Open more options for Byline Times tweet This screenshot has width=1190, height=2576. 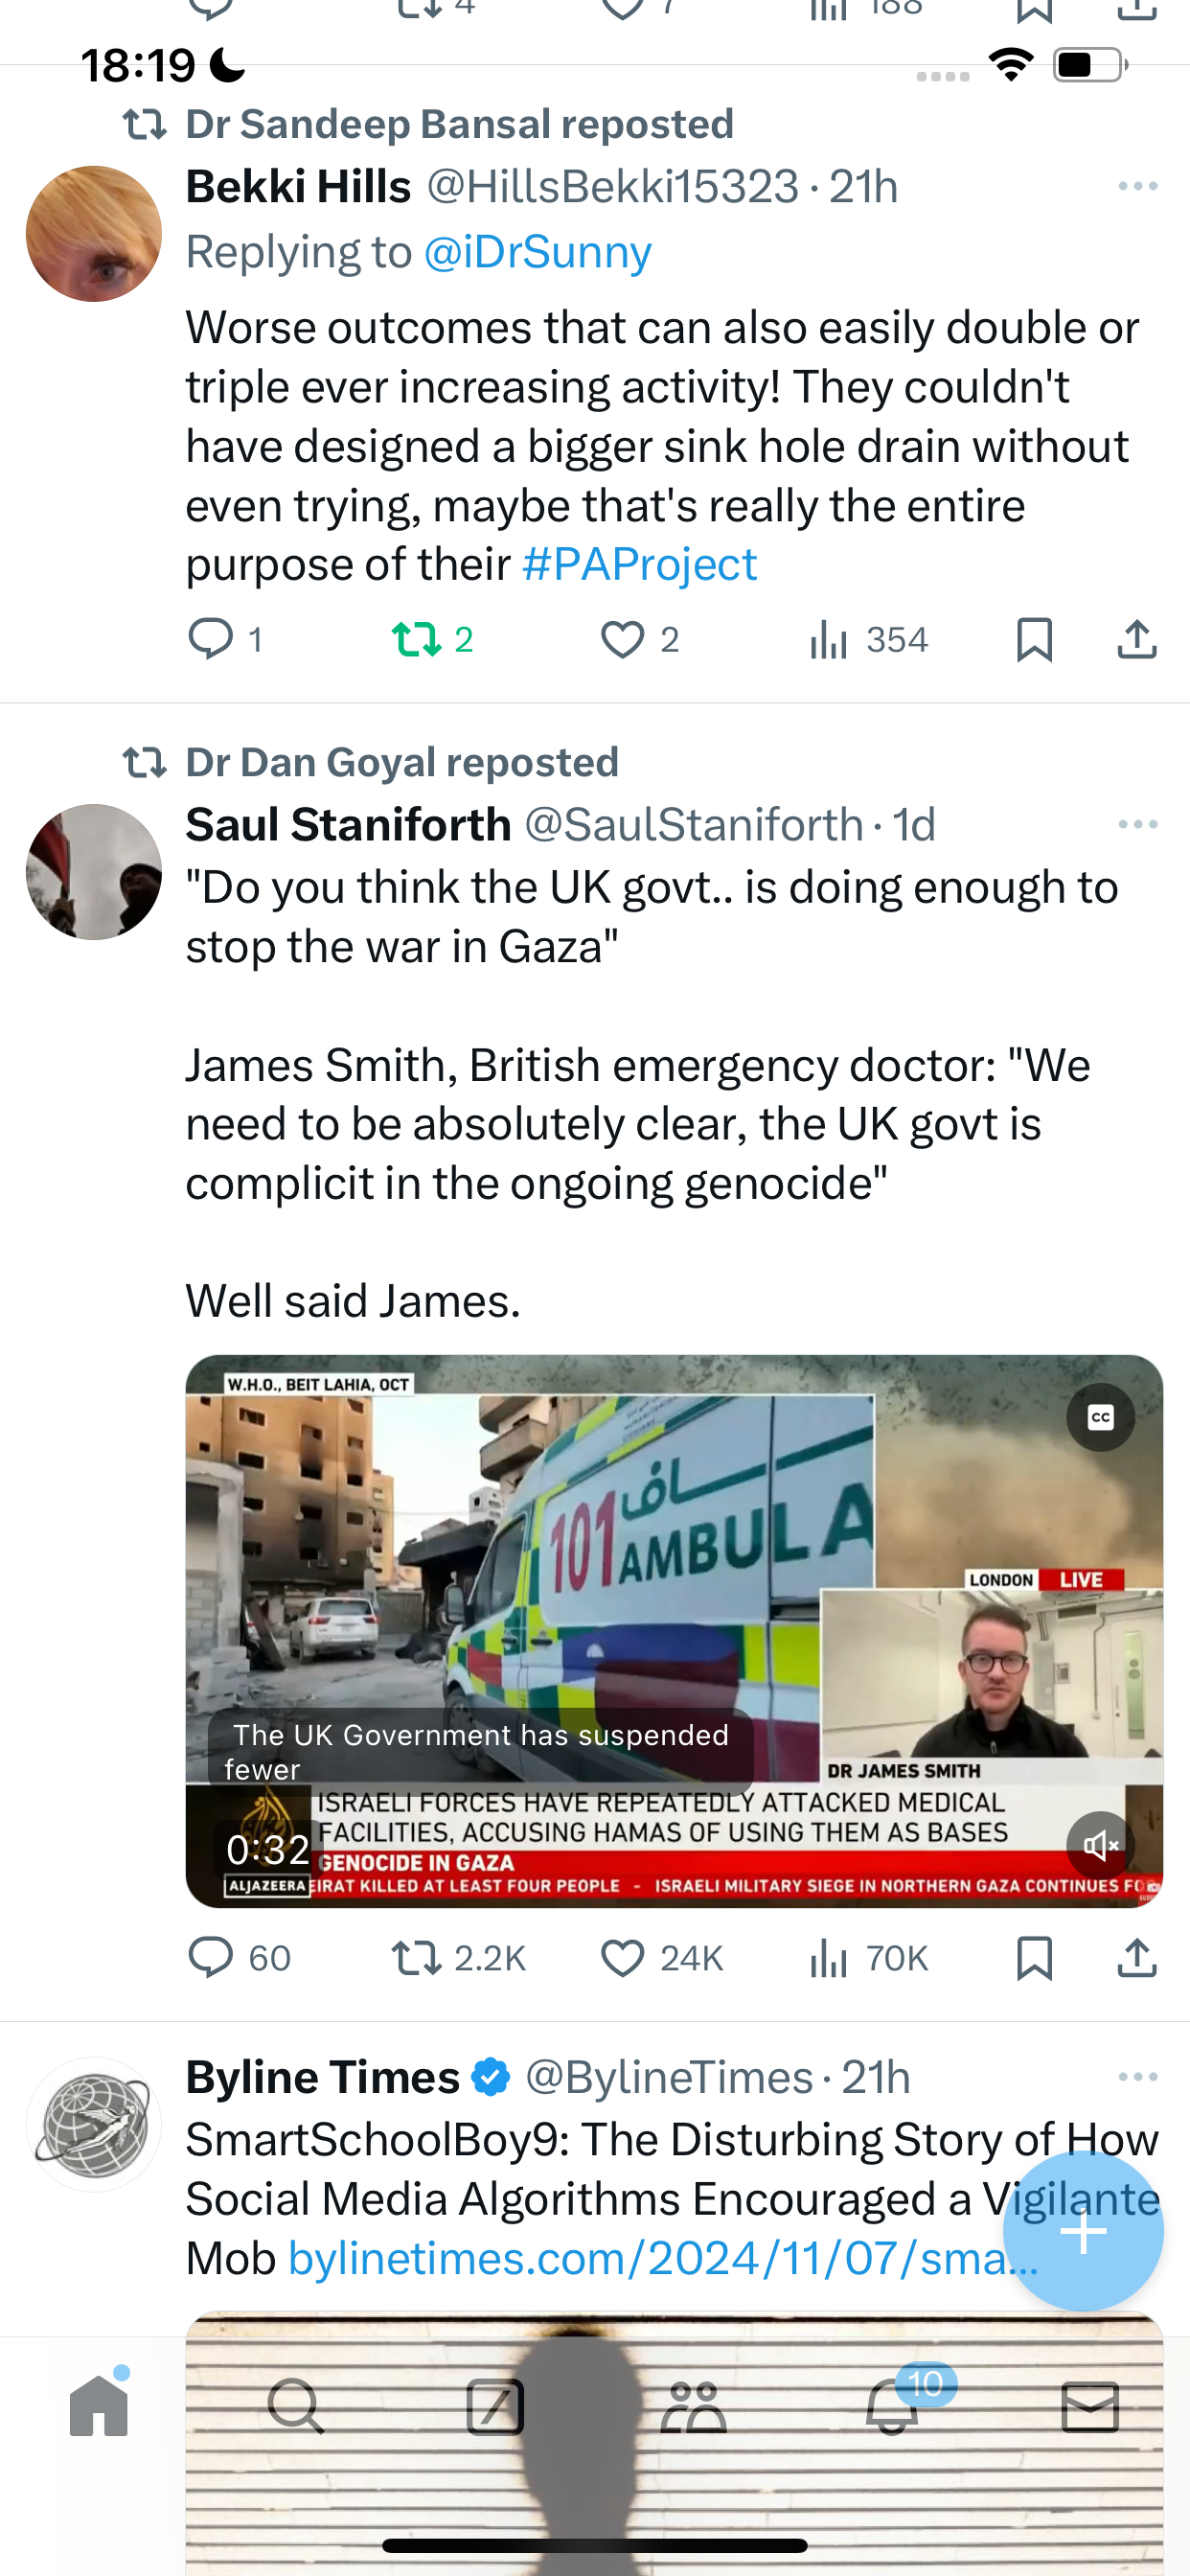(x=1137, y=2077)
